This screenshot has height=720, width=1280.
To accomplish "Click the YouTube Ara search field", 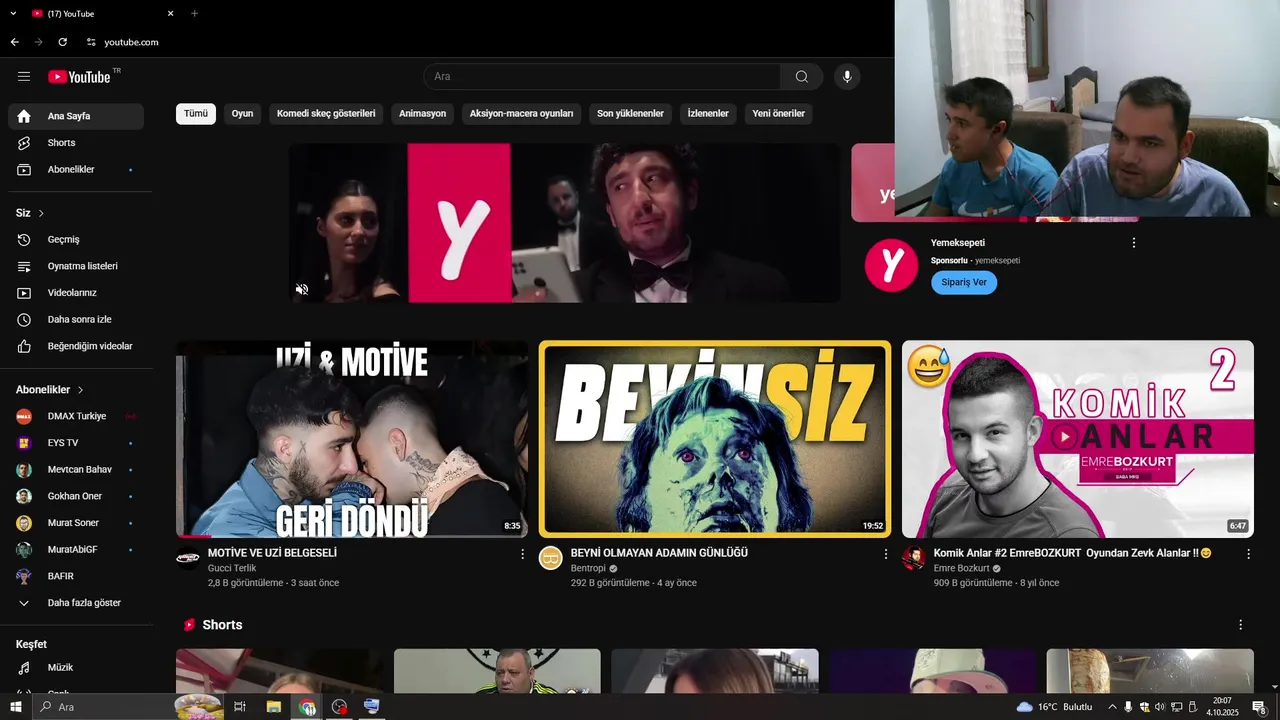I will (x=602, y=77).
